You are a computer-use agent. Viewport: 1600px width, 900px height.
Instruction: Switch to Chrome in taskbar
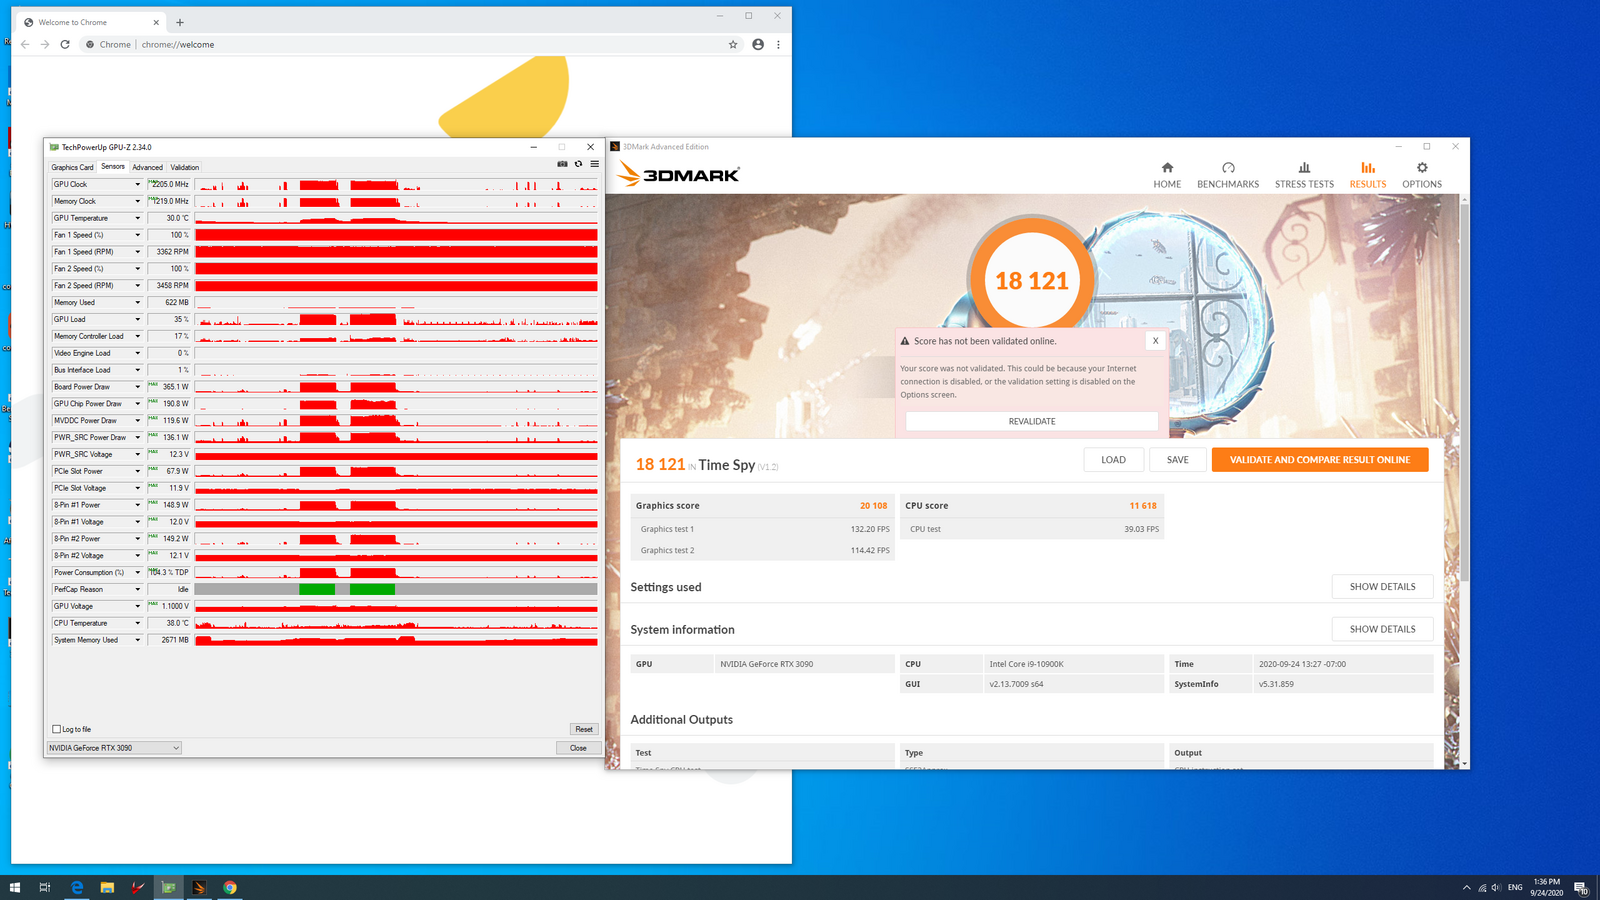tap(230, 887)
